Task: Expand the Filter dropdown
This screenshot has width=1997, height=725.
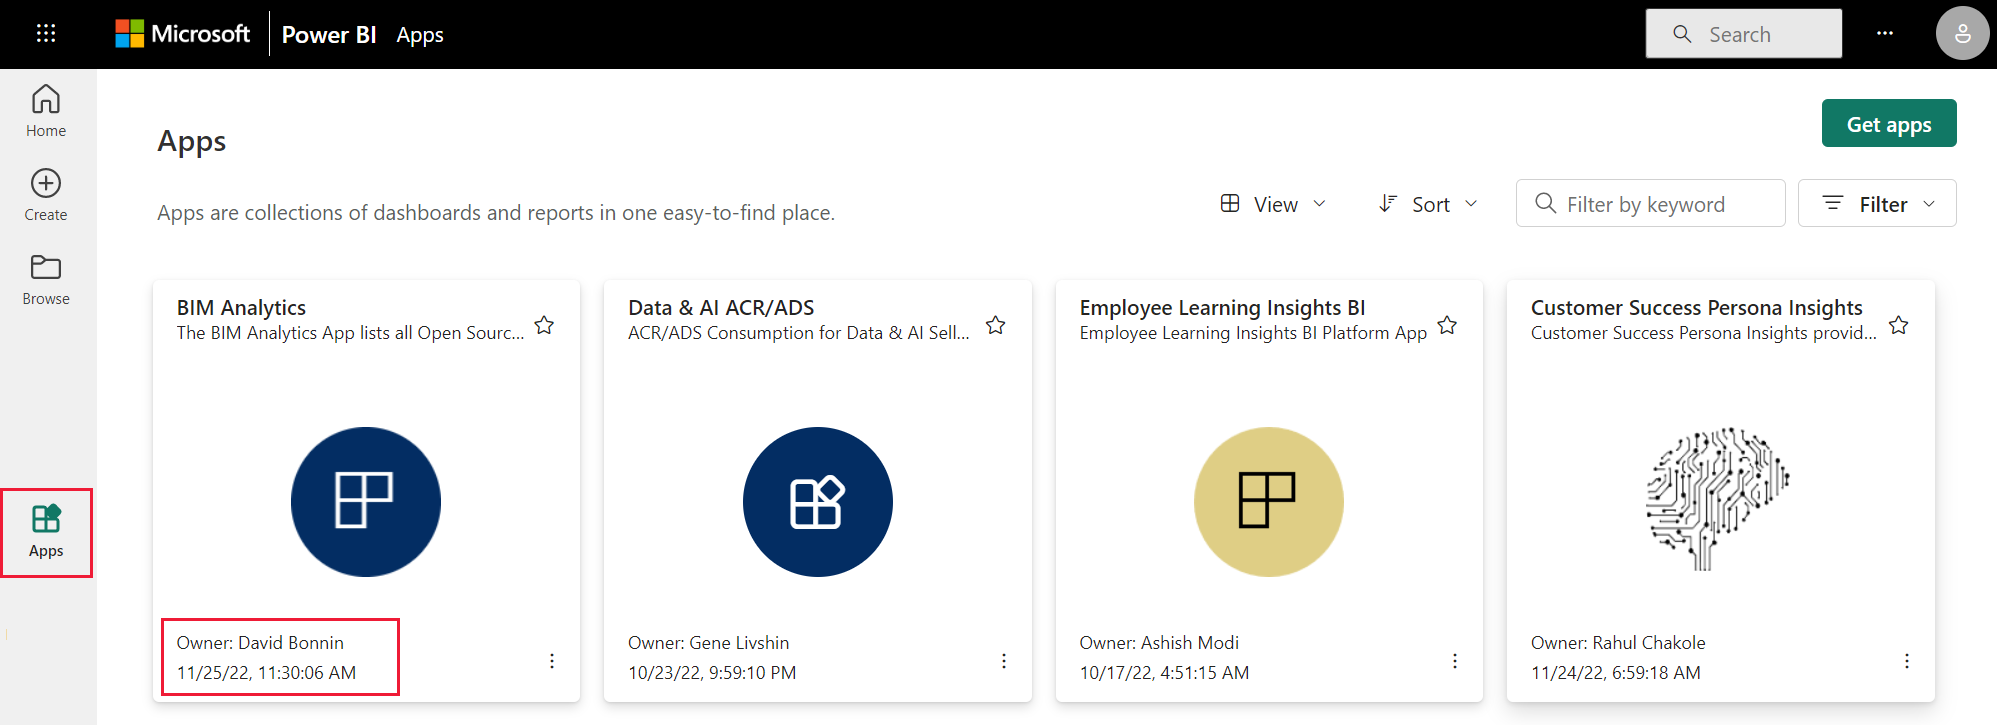Action: pyautogui.click(x=1877, y=204)
